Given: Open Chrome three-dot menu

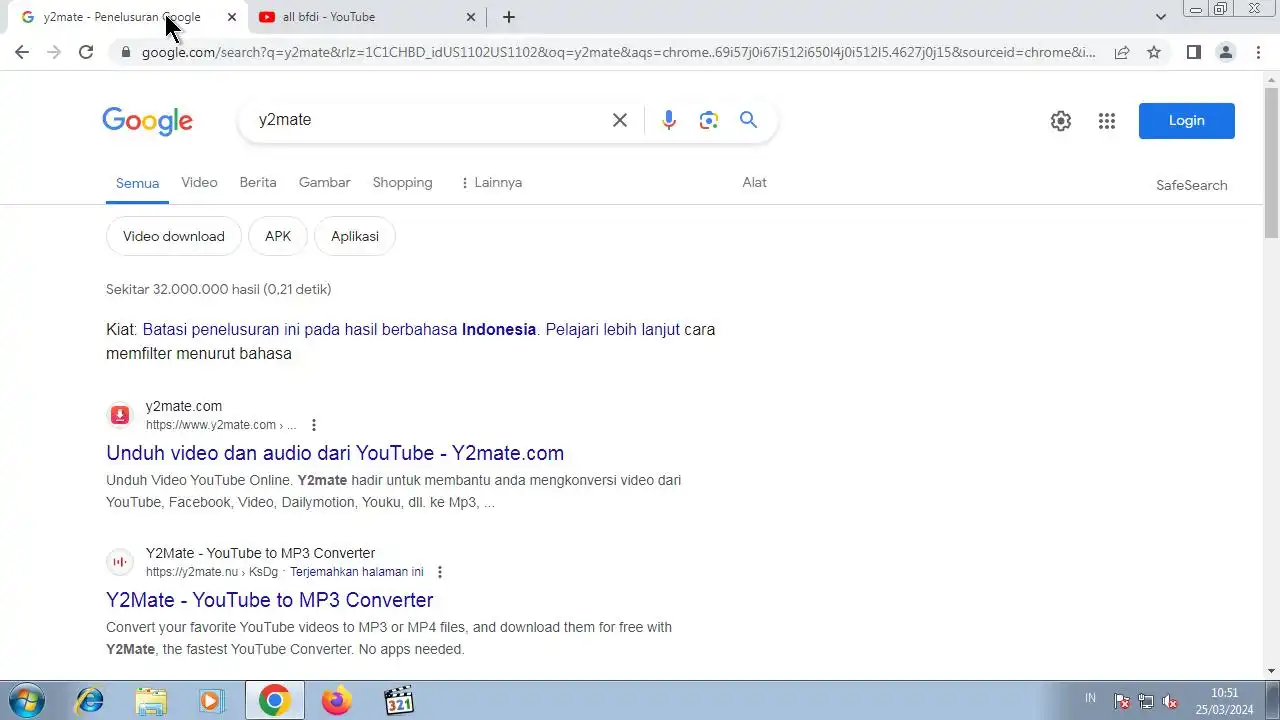Looking at the screenshot, I should 1258,52.
